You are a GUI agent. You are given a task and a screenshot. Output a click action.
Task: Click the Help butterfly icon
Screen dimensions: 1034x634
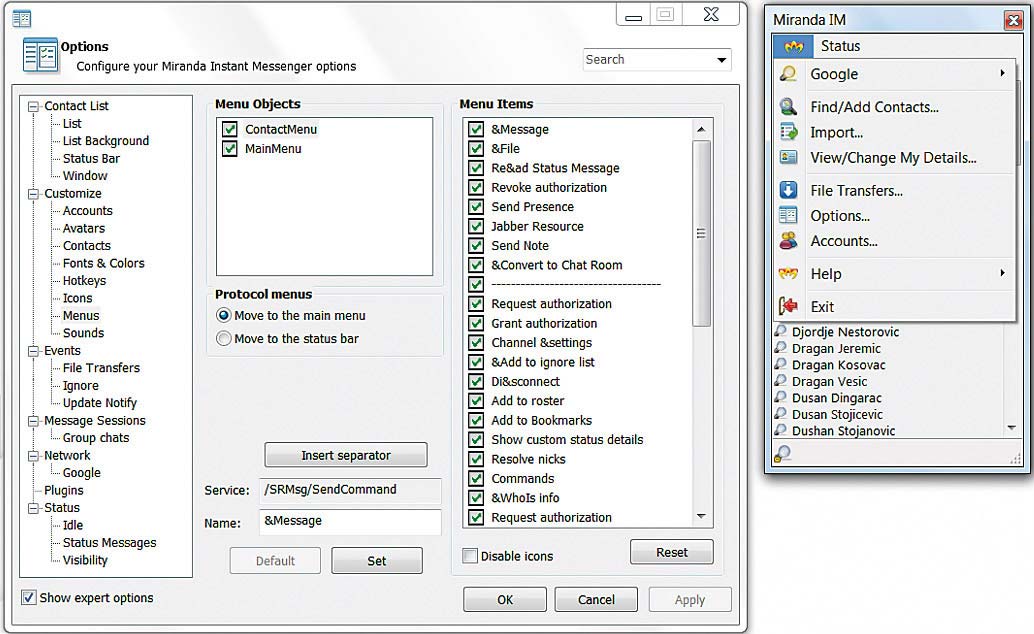pyautogui.click(x=788, y=273)
